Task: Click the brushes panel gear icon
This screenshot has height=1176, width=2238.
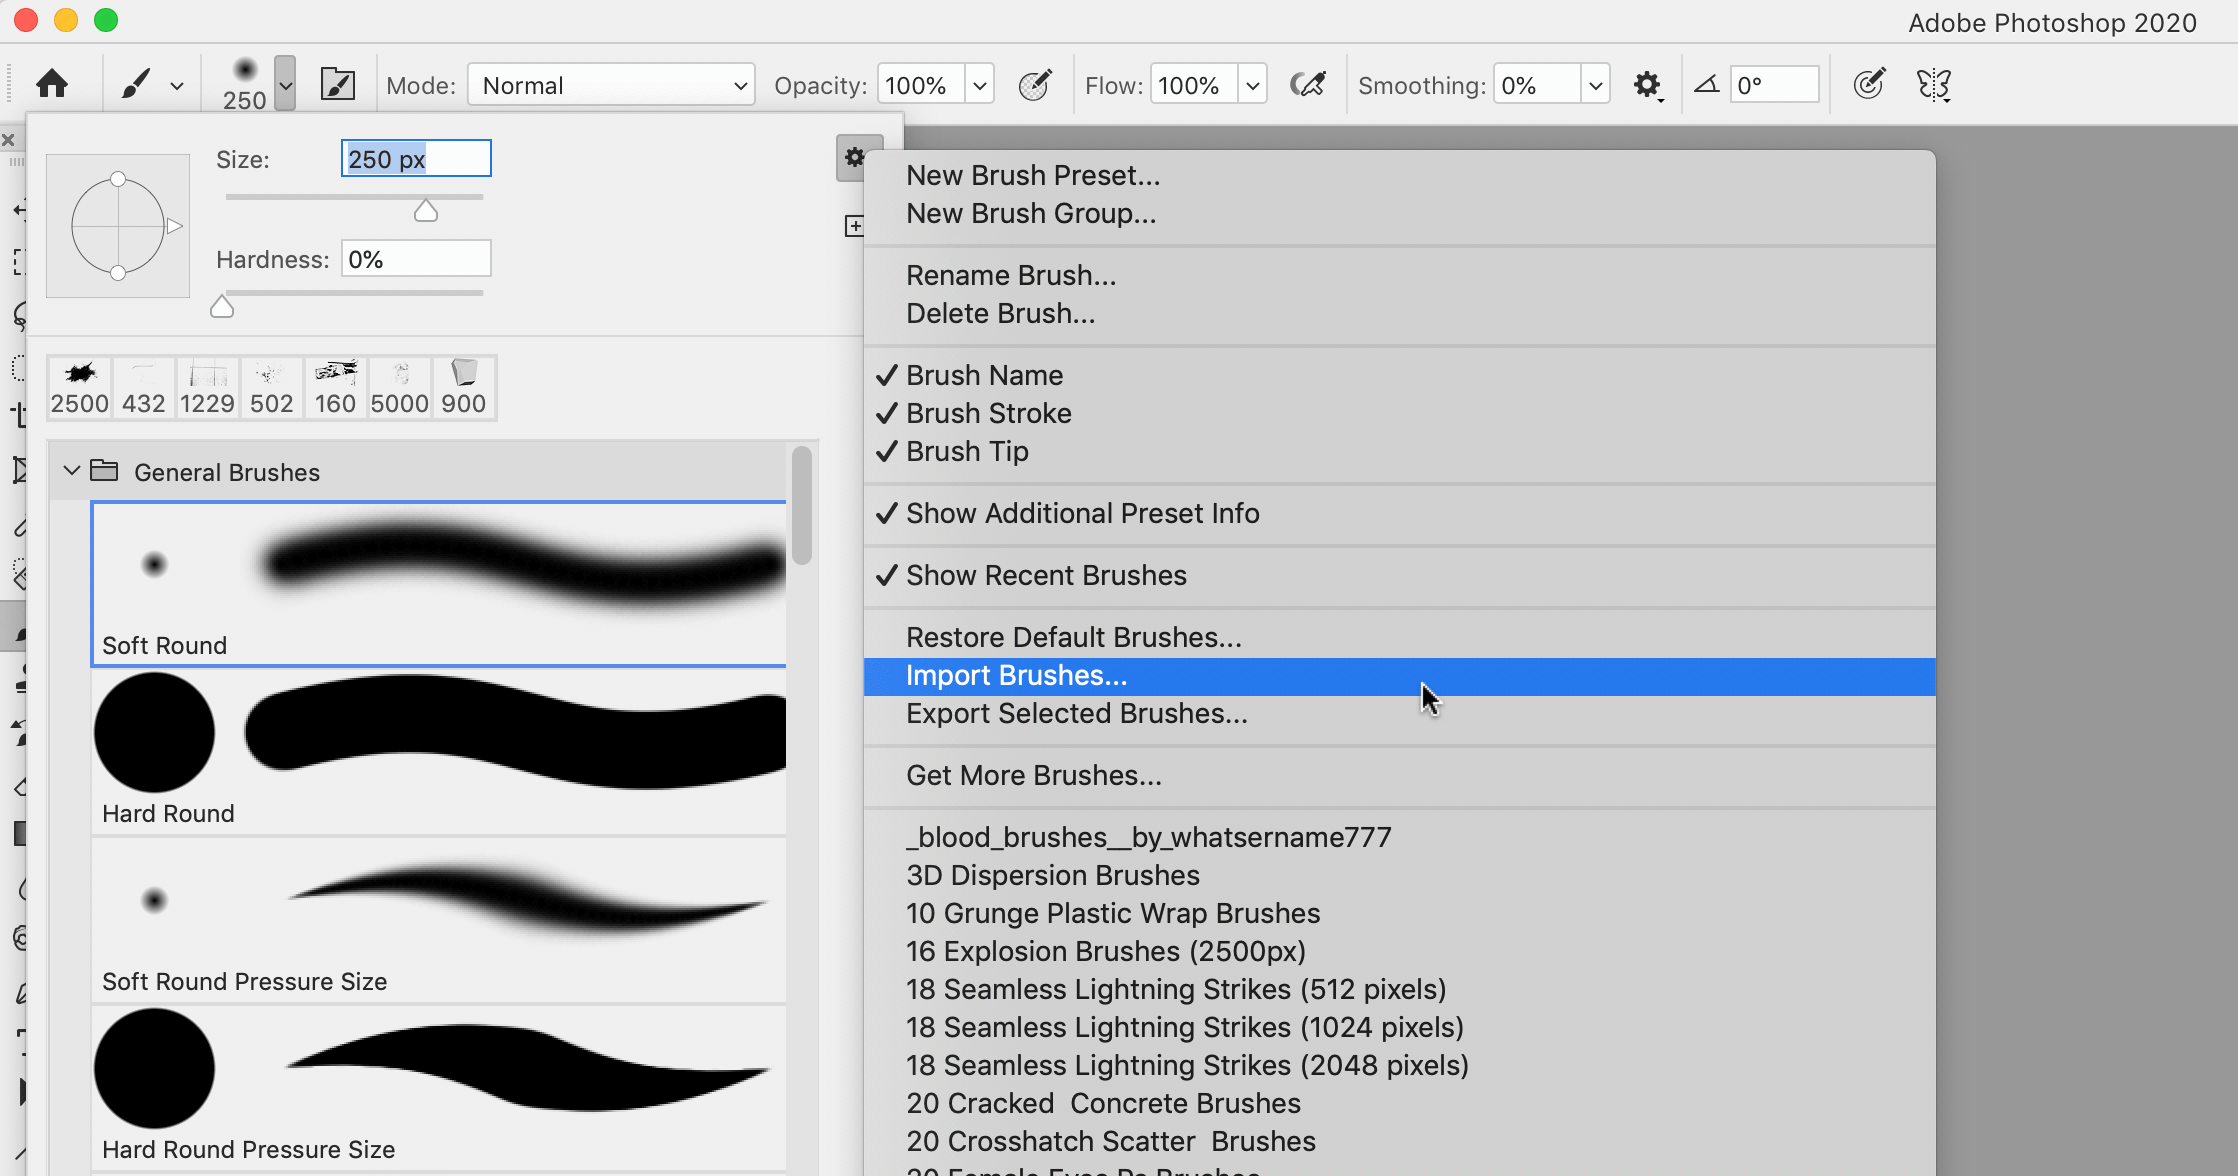Action: (855, 157)
